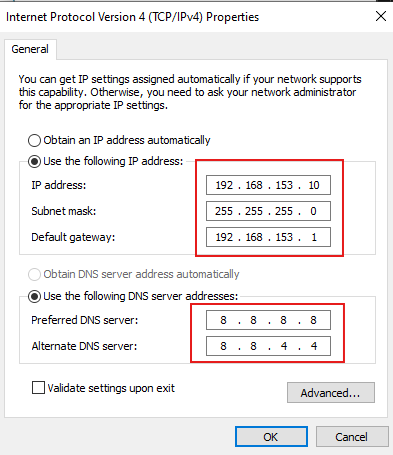Click last octet of Preferred DNS server

pos(313,320)
